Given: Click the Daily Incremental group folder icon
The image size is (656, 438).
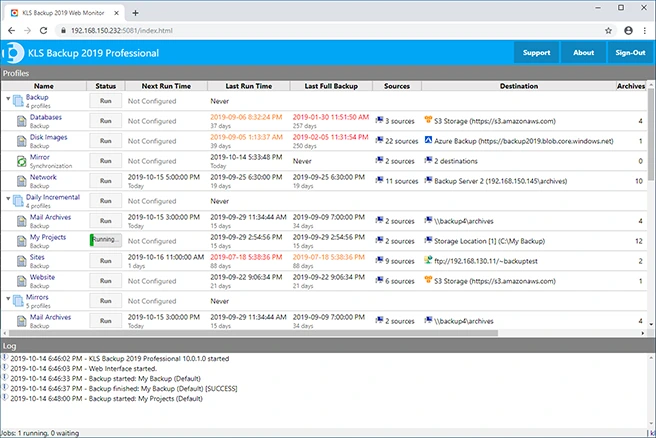Looking at the screenshot, I should [18, 201].
